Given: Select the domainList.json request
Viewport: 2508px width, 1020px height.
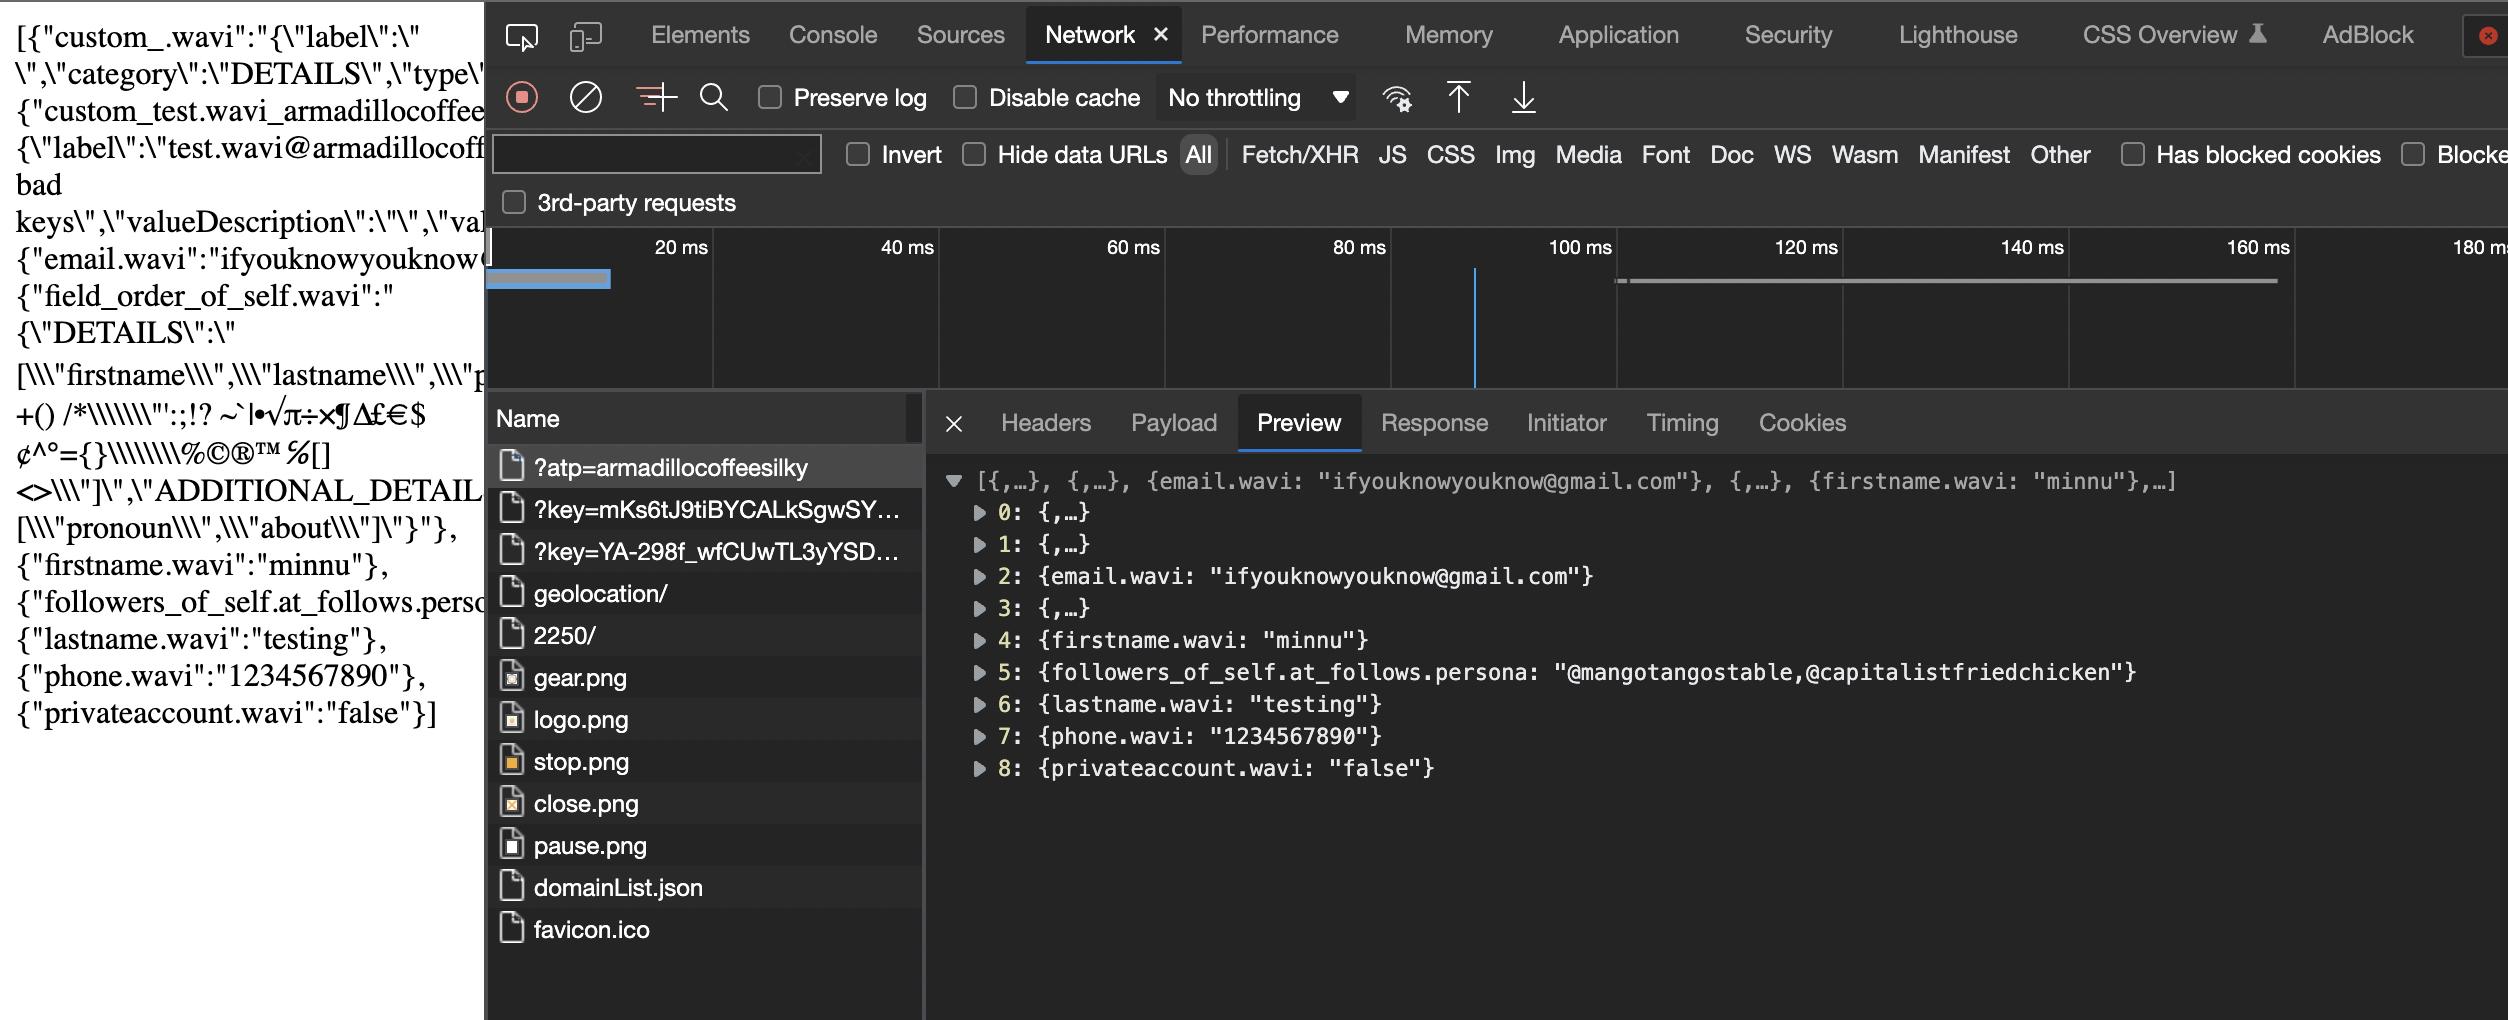Looking at the screenshot, I should click(x=617, y=887).
